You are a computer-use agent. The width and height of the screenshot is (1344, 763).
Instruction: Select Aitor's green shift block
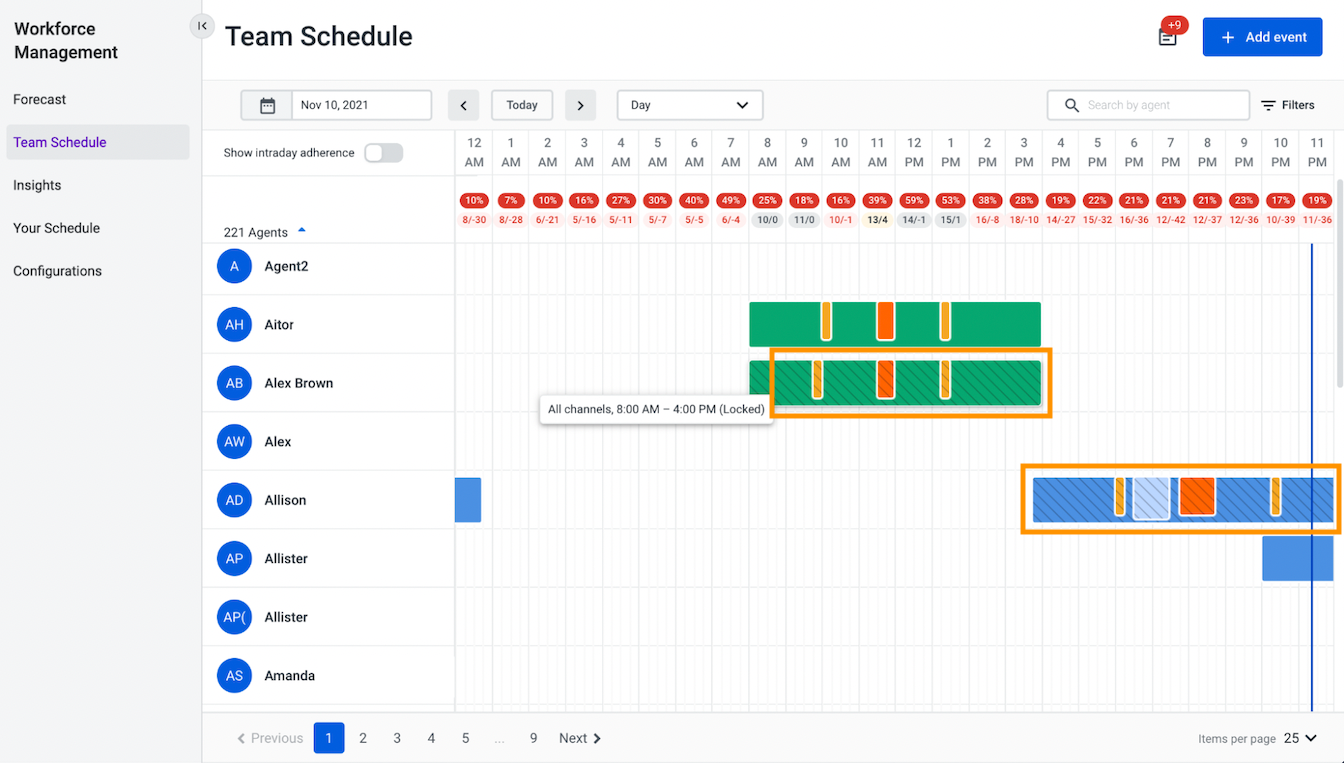click(895, 324)
